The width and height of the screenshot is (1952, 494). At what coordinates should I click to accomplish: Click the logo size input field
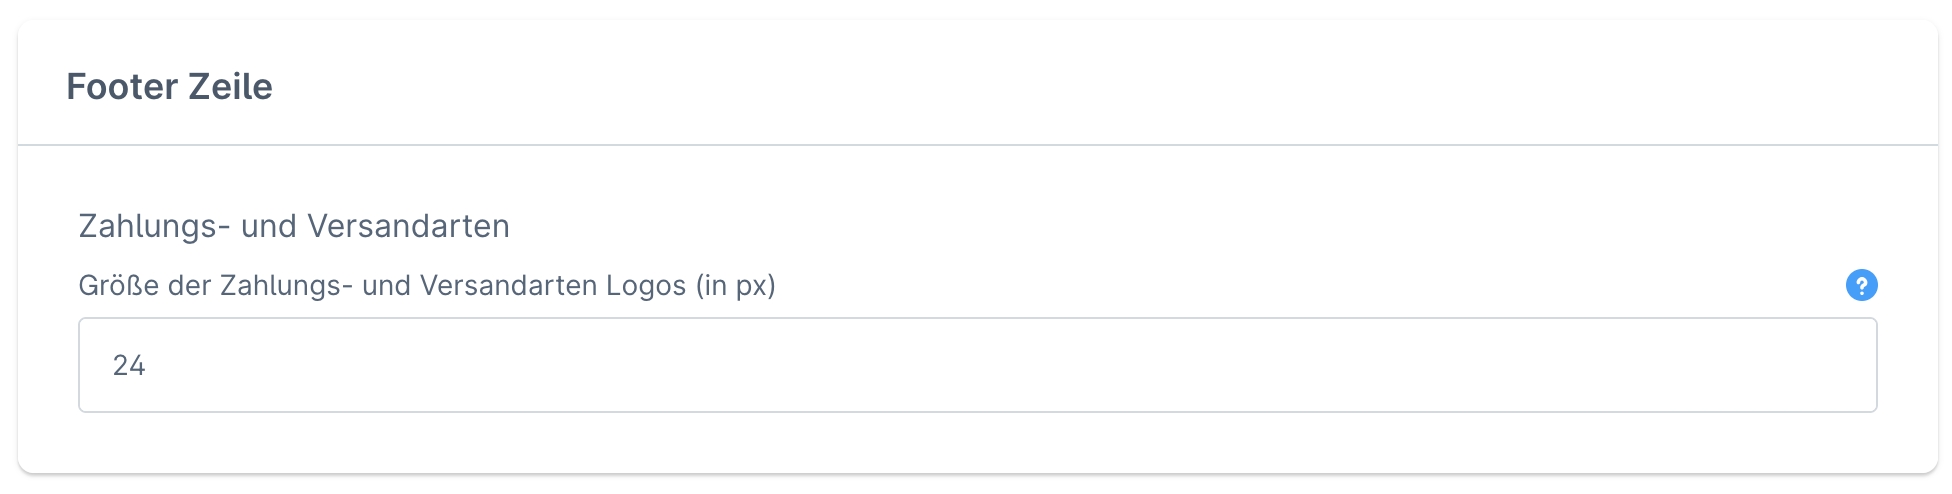pyautogui.click(x=977, y=365)
